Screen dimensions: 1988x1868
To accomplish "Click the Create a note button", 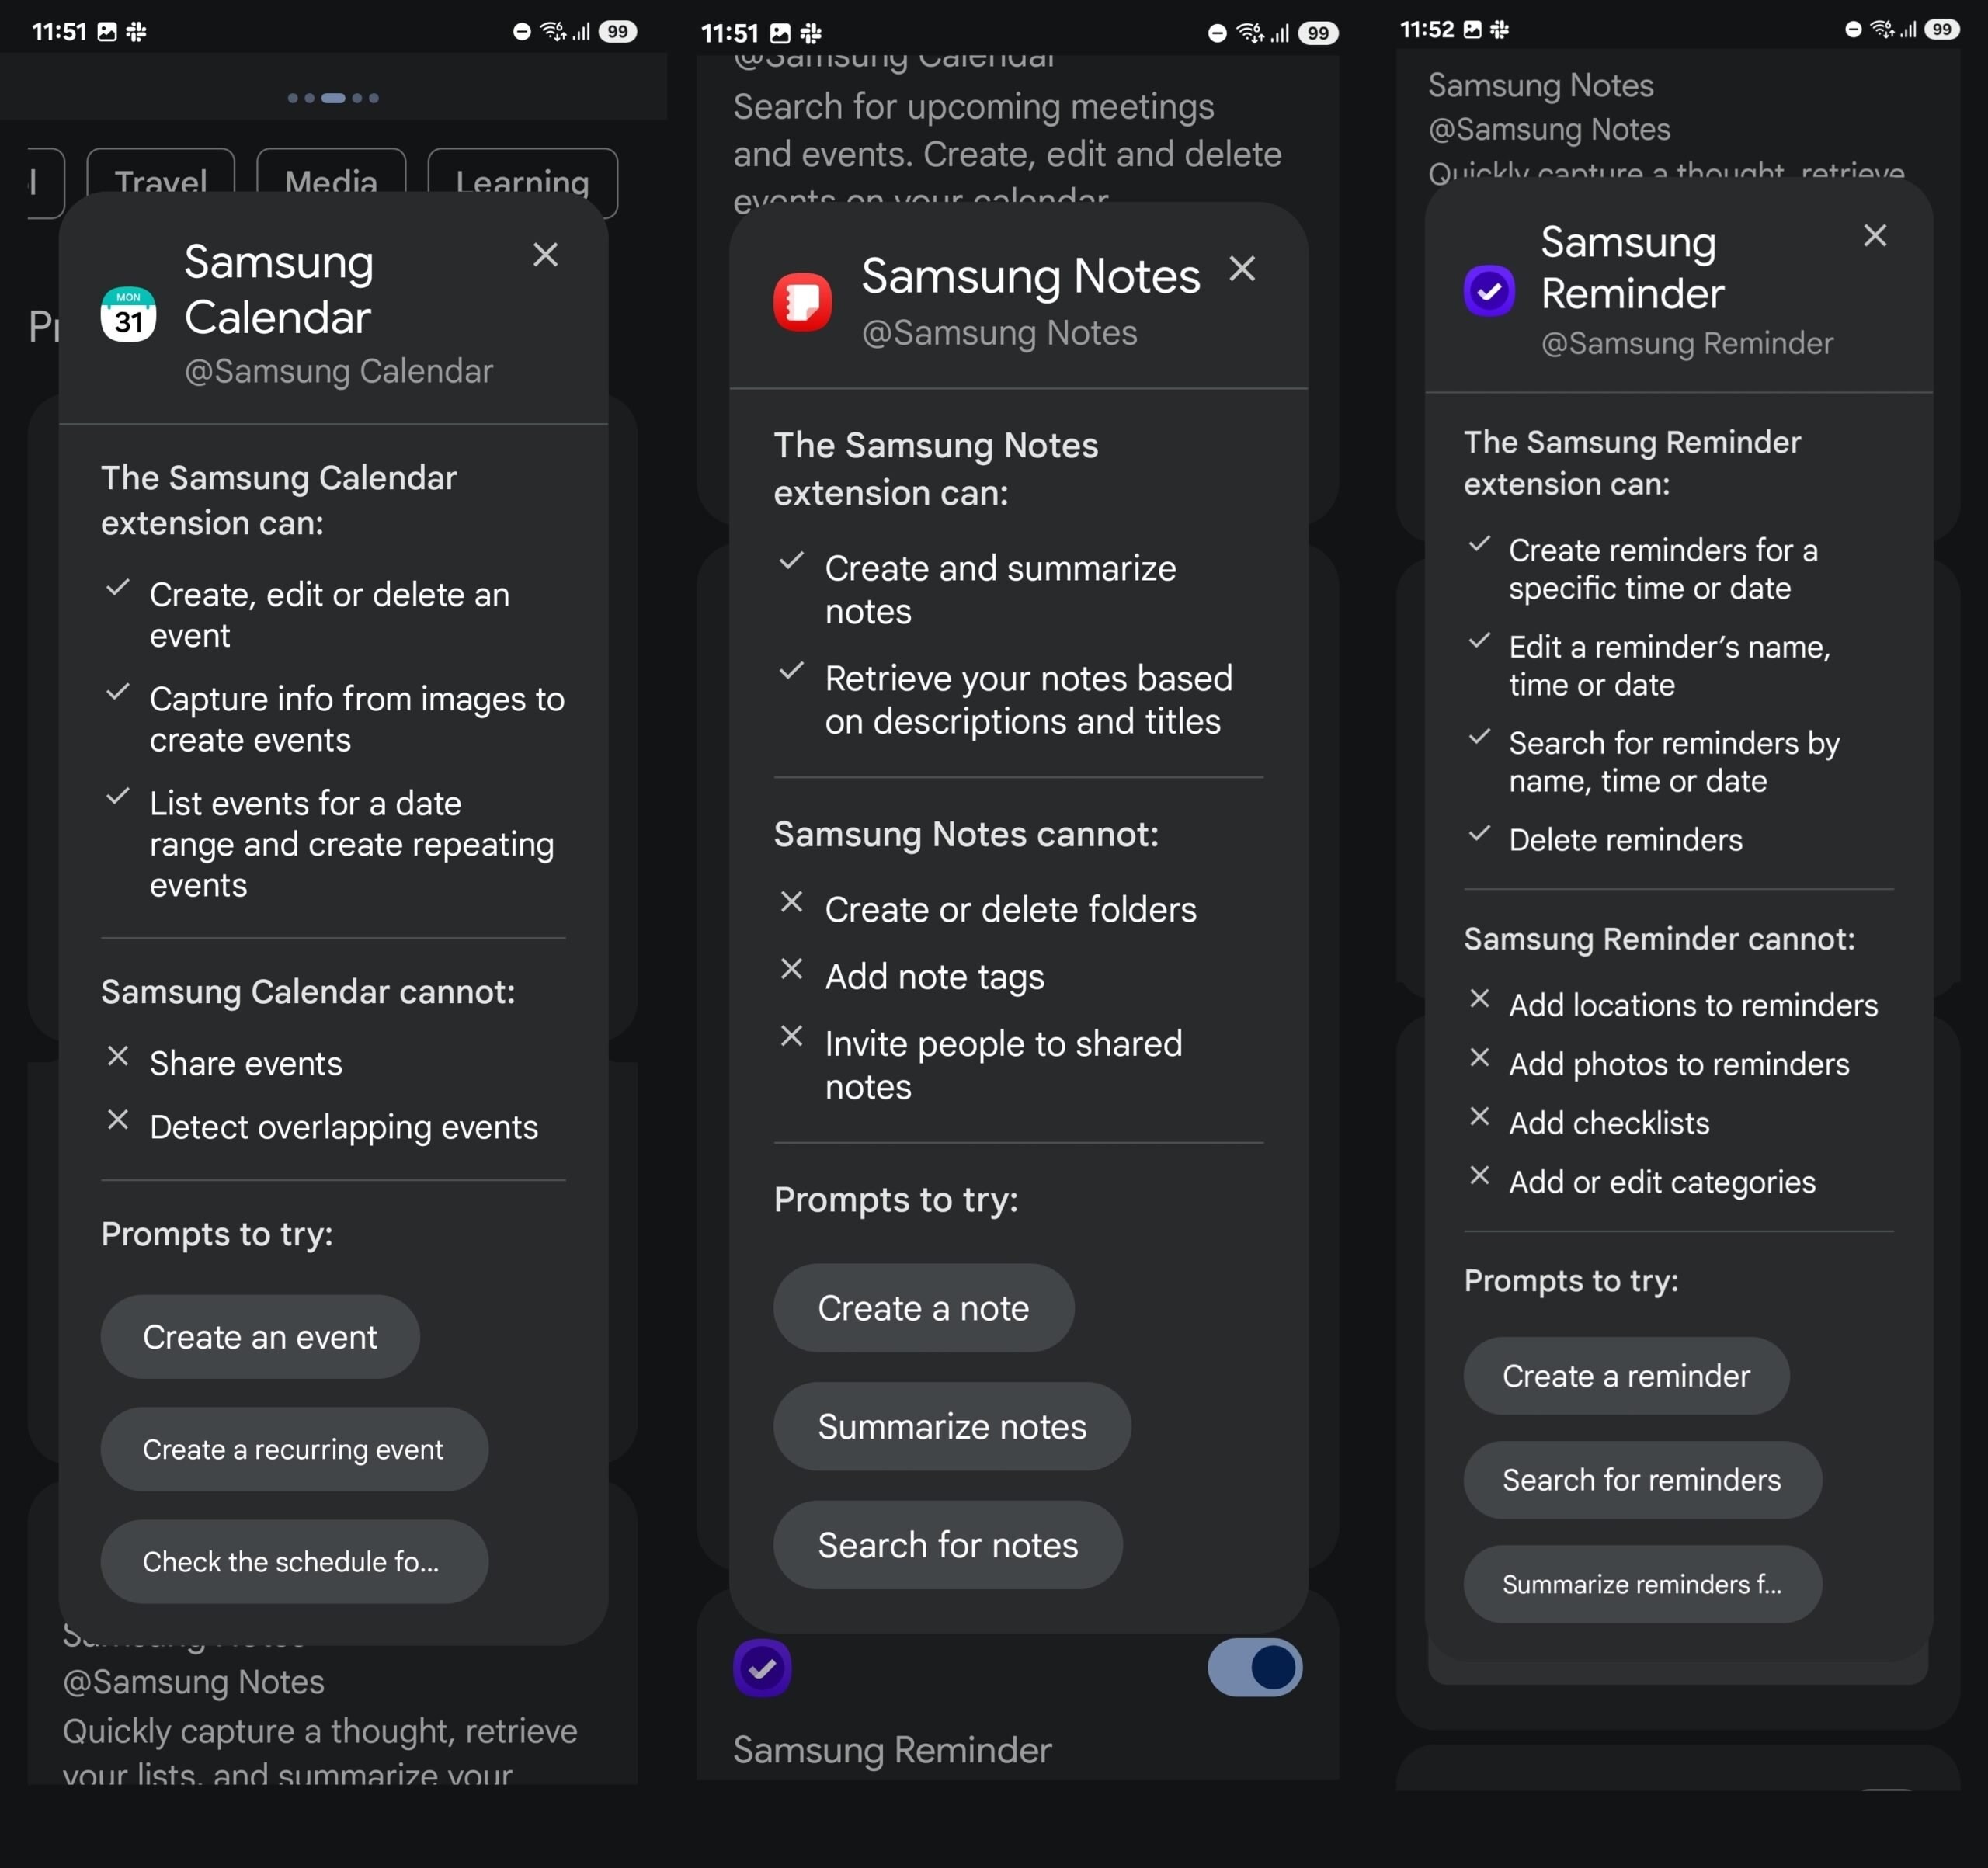I will tap(924, 1306).
